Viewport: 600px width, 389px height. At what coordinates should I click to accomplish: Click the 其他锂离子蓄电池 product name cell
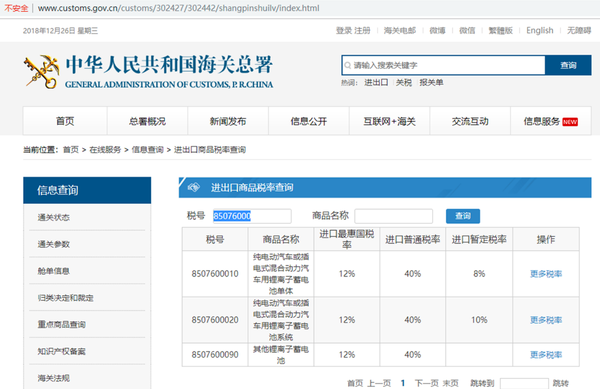click(281, 355)
